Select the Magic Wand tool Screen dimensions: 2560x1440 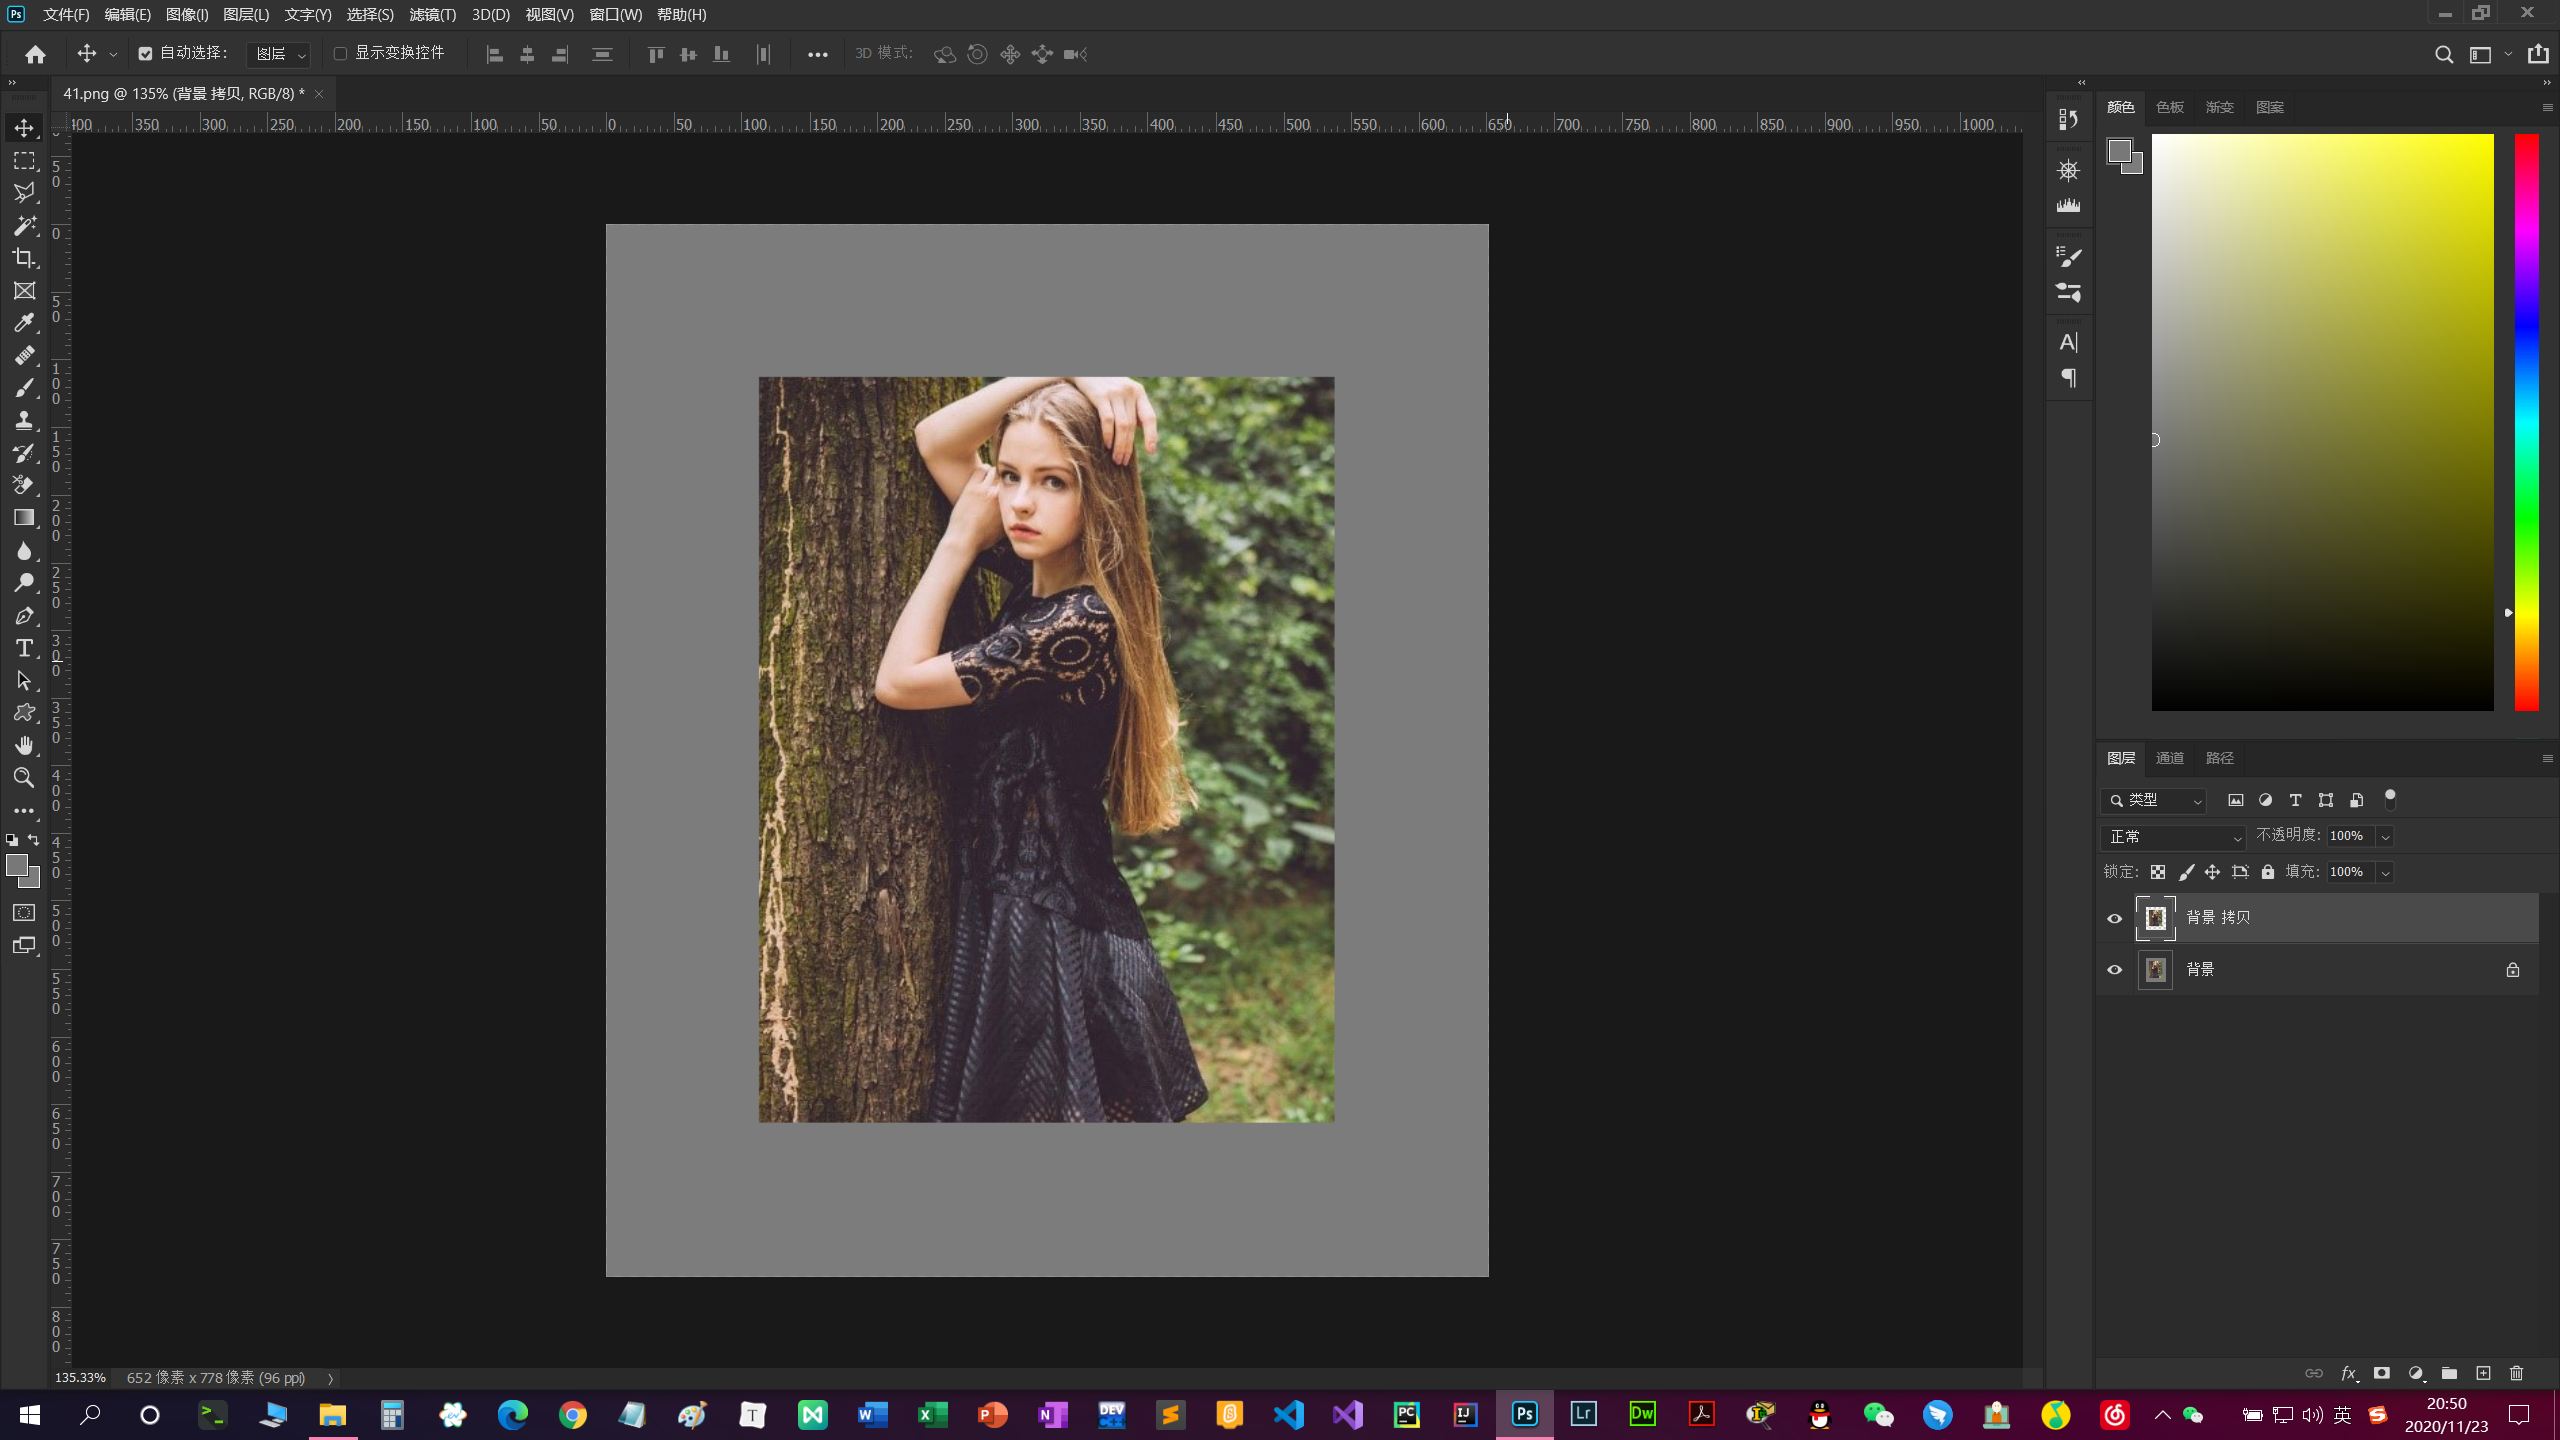(24, 225)
